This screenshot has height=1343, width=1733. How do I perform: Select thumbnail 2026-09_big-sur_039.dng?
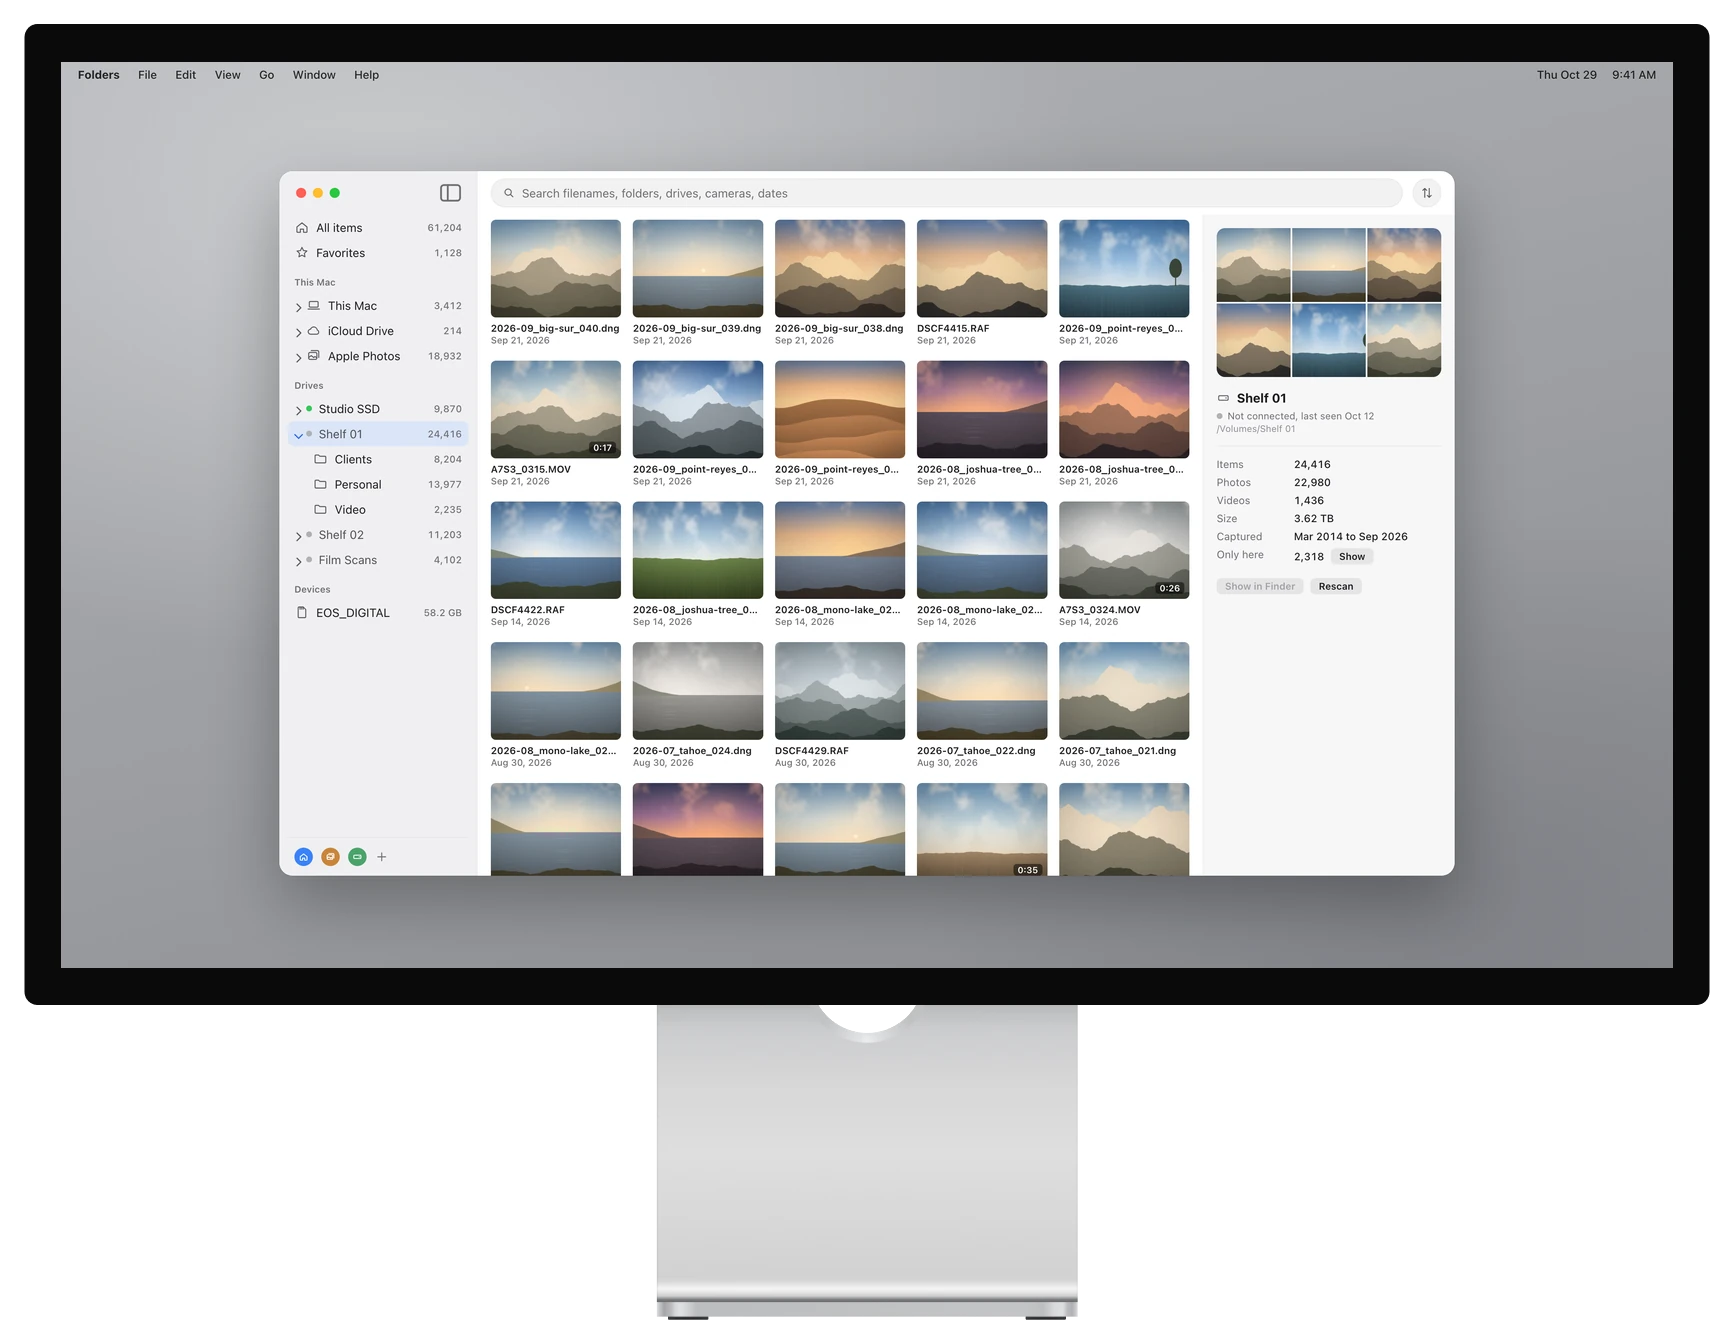pos(697,268)
